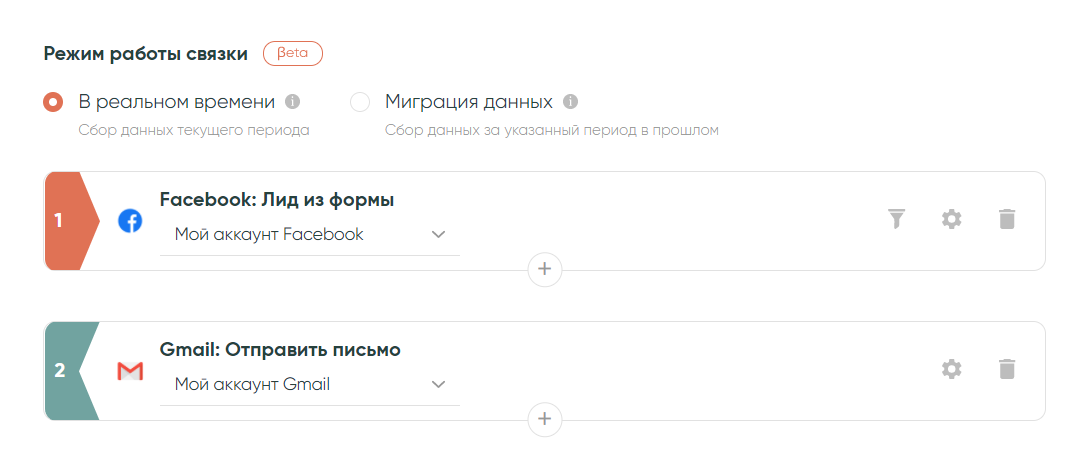Add a step after Facebook block

545,269
